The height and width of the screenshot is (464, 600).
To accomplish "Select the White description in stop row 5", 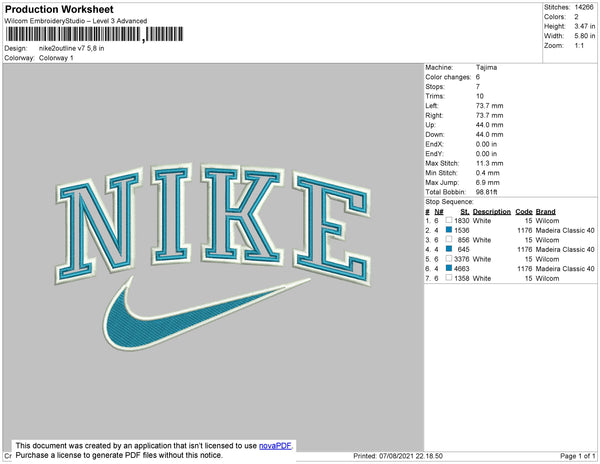I will pyautogui.click(x=482, y=259).
